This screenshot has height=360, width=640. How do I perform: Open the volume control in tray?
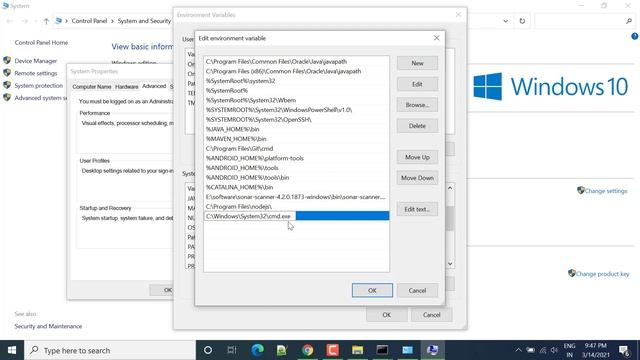click(x=554, y=350)
